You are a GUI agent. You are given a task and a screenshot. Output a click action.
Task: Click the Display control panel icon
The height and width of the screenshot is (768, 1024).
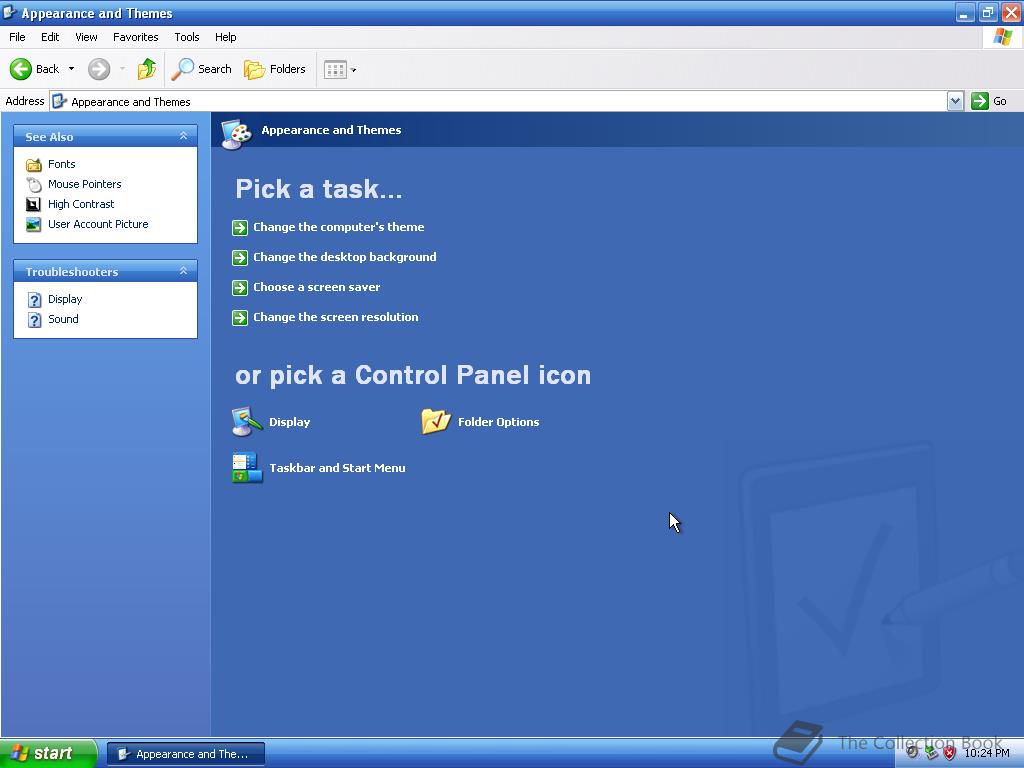247,422
